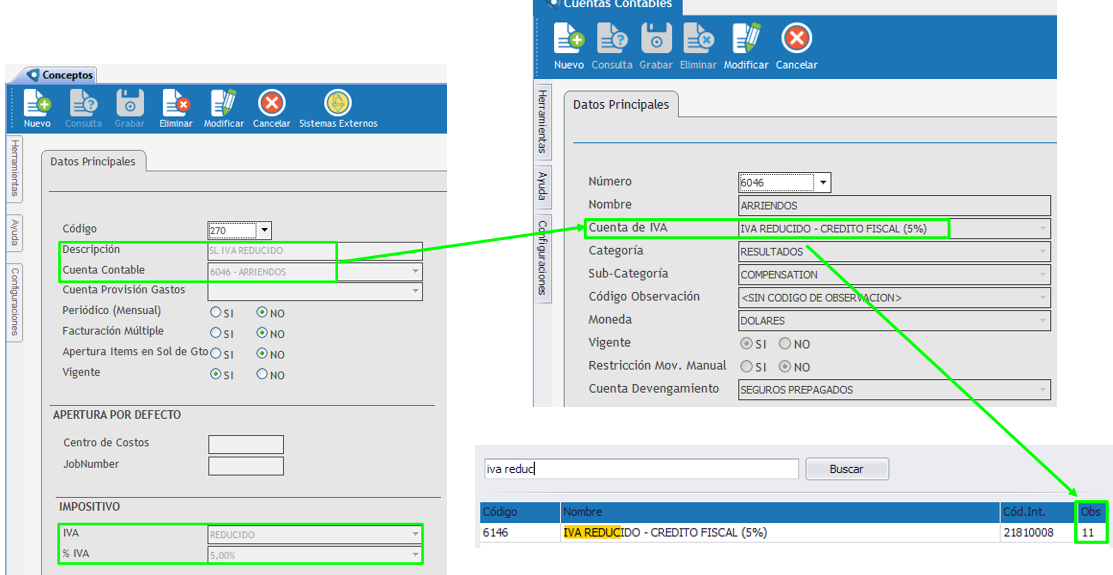Open Categoría dropdown showing RESULTADOS
Image resolution: width=1113 pixels, height=575 pixels.
tap(1043, 251)
